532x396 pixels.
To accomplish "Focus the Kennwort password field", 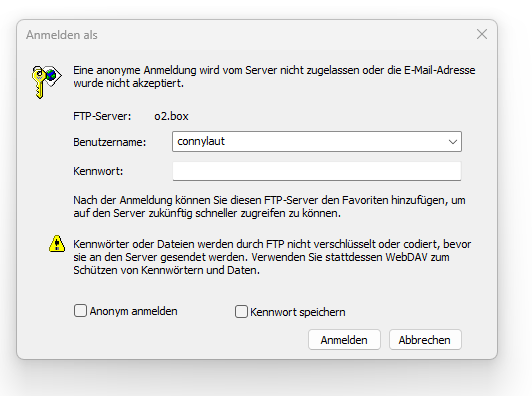I will pyautogui.click(x=317, y=171).
